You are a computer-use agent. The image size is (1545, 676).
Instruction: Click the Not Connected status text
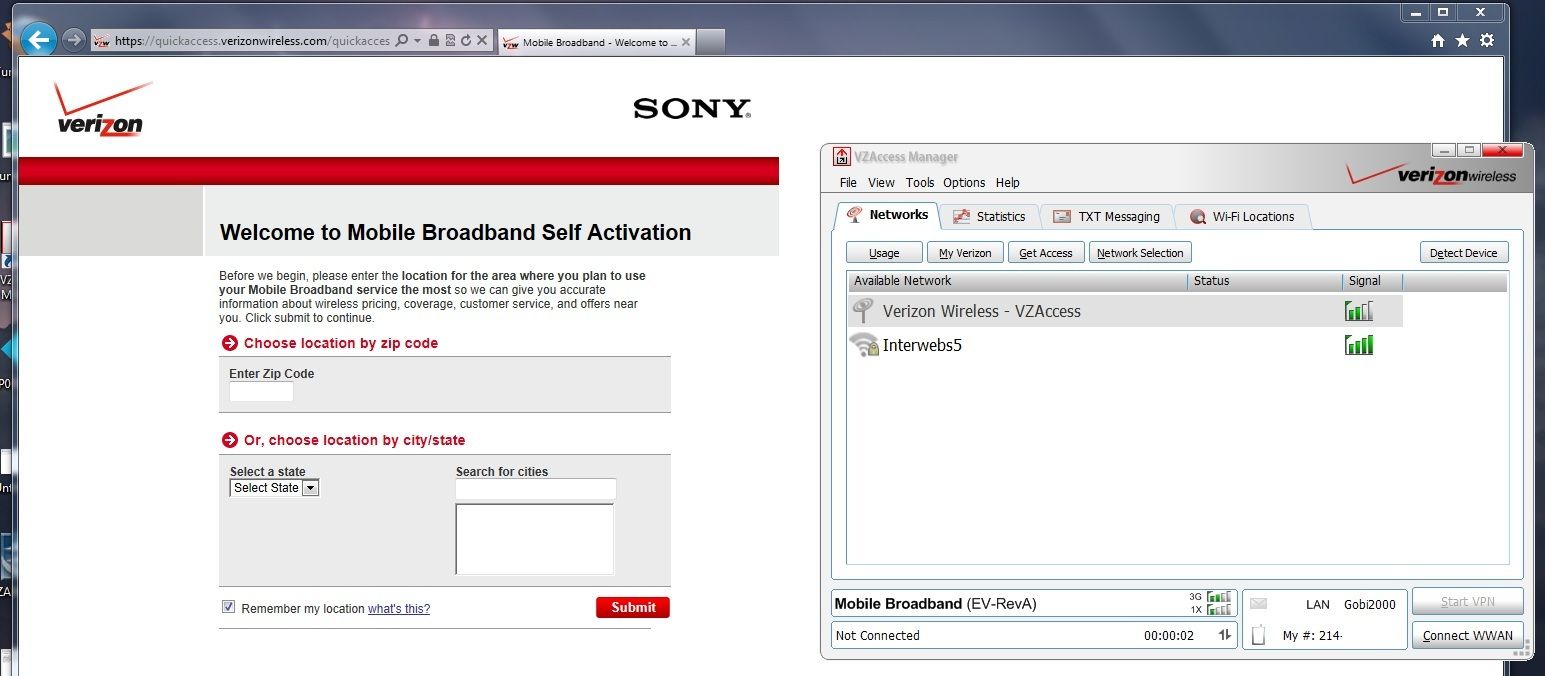click(878, 635)
